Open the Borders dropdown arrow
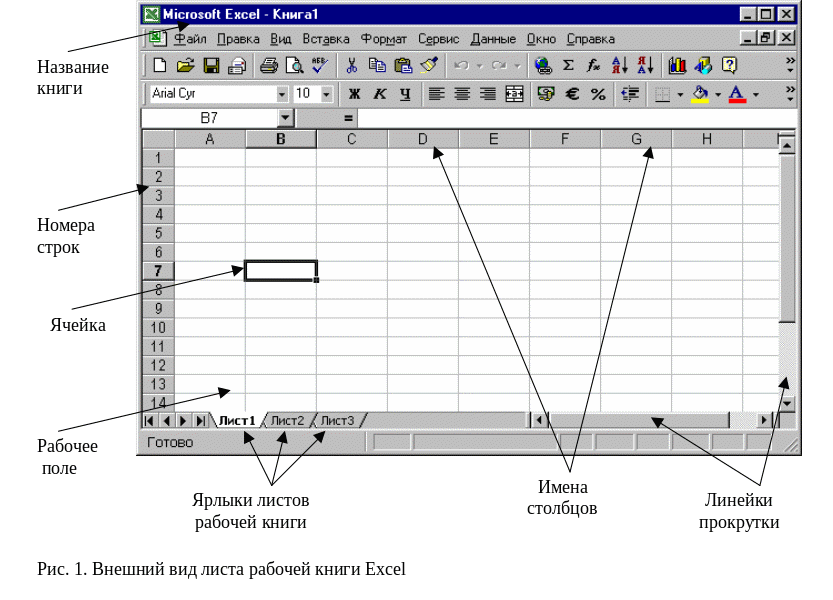 point(680,95)
